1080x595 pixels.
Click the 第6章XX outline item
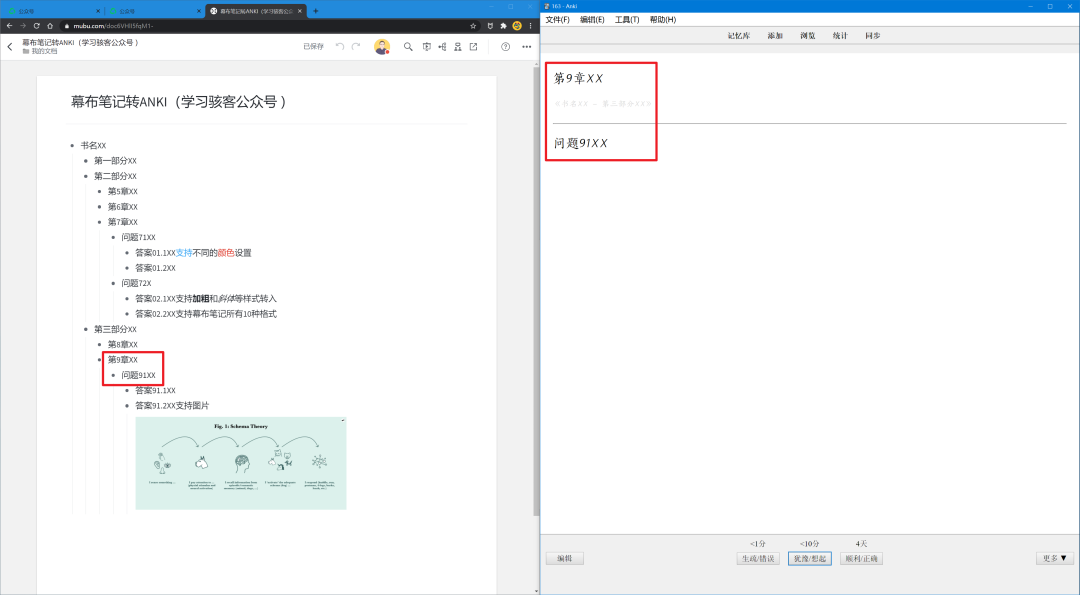pyautogui.click(x=123, y=207)
